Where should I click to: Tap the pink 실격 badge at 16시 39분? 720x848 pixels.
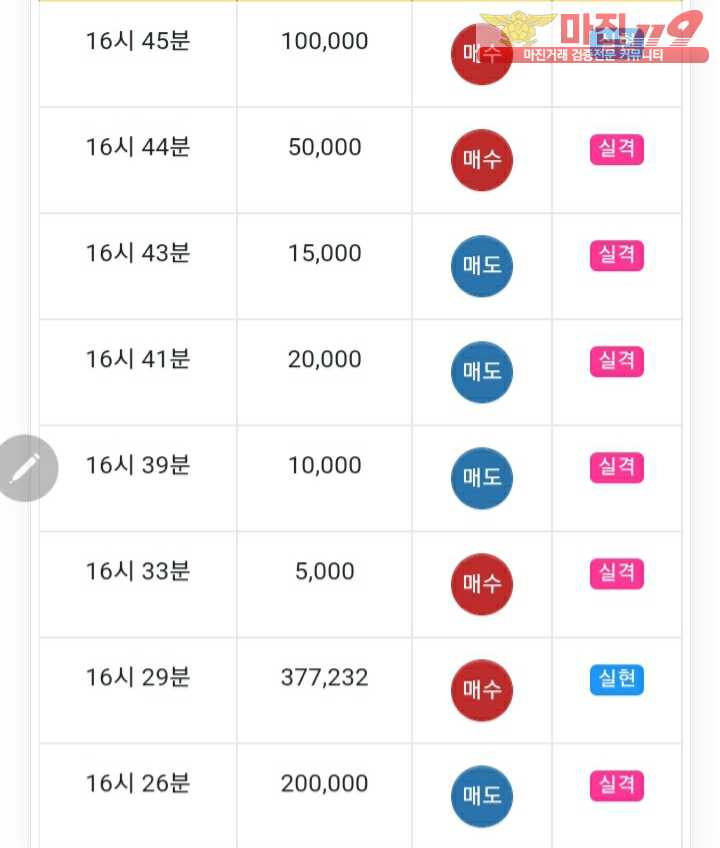pos(617,467)
